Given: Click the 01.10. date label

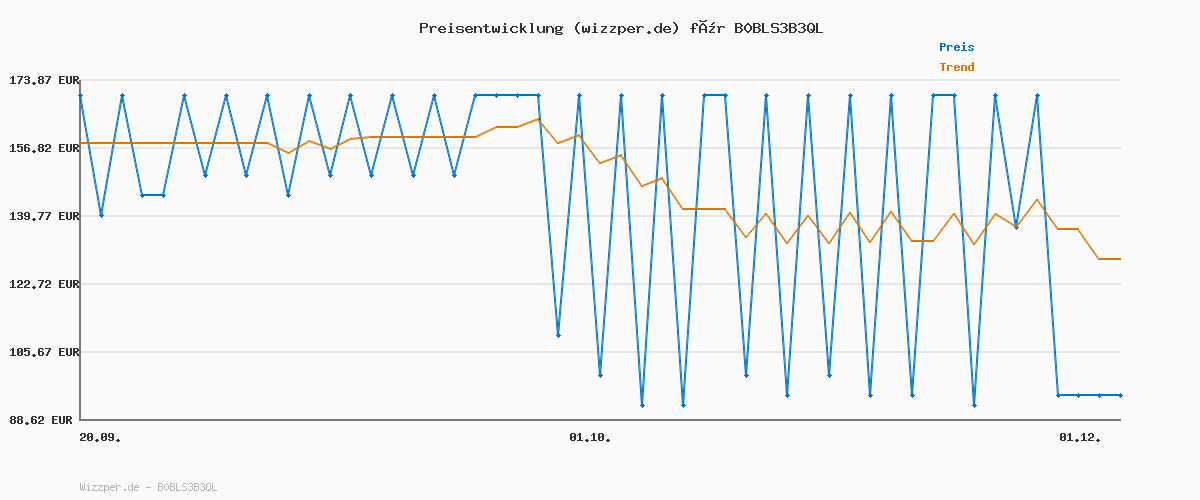Looking at the screenshot, I should [589, 437].
